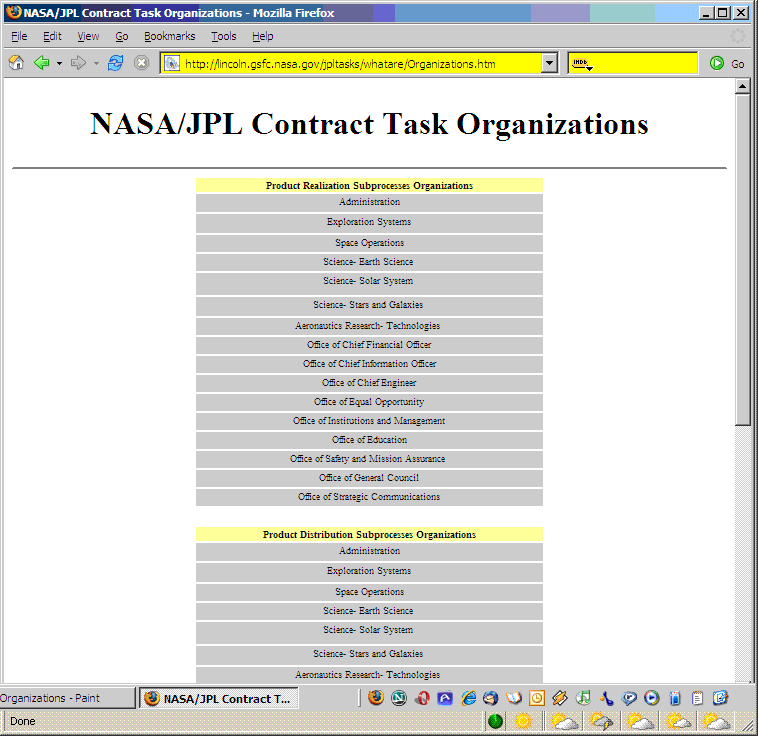Launch Opera from quick launch bar
This screenshot has height=736, width=758.
[x=422, y=698]
